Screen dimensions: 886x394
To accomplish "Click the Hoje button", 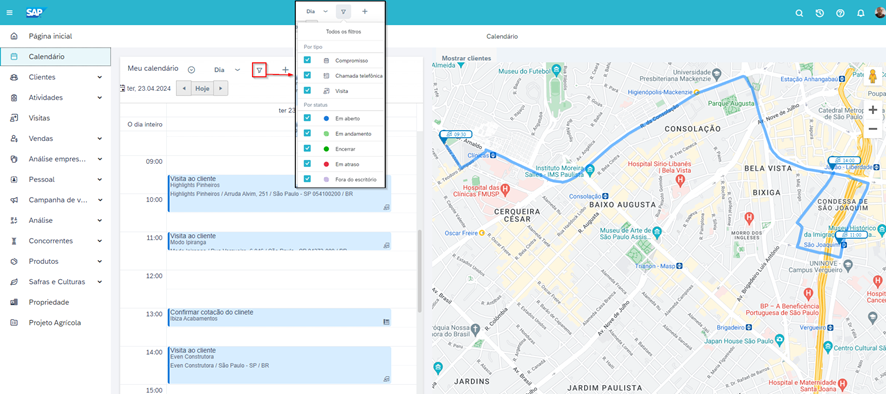I will click(x=202, y=89).
